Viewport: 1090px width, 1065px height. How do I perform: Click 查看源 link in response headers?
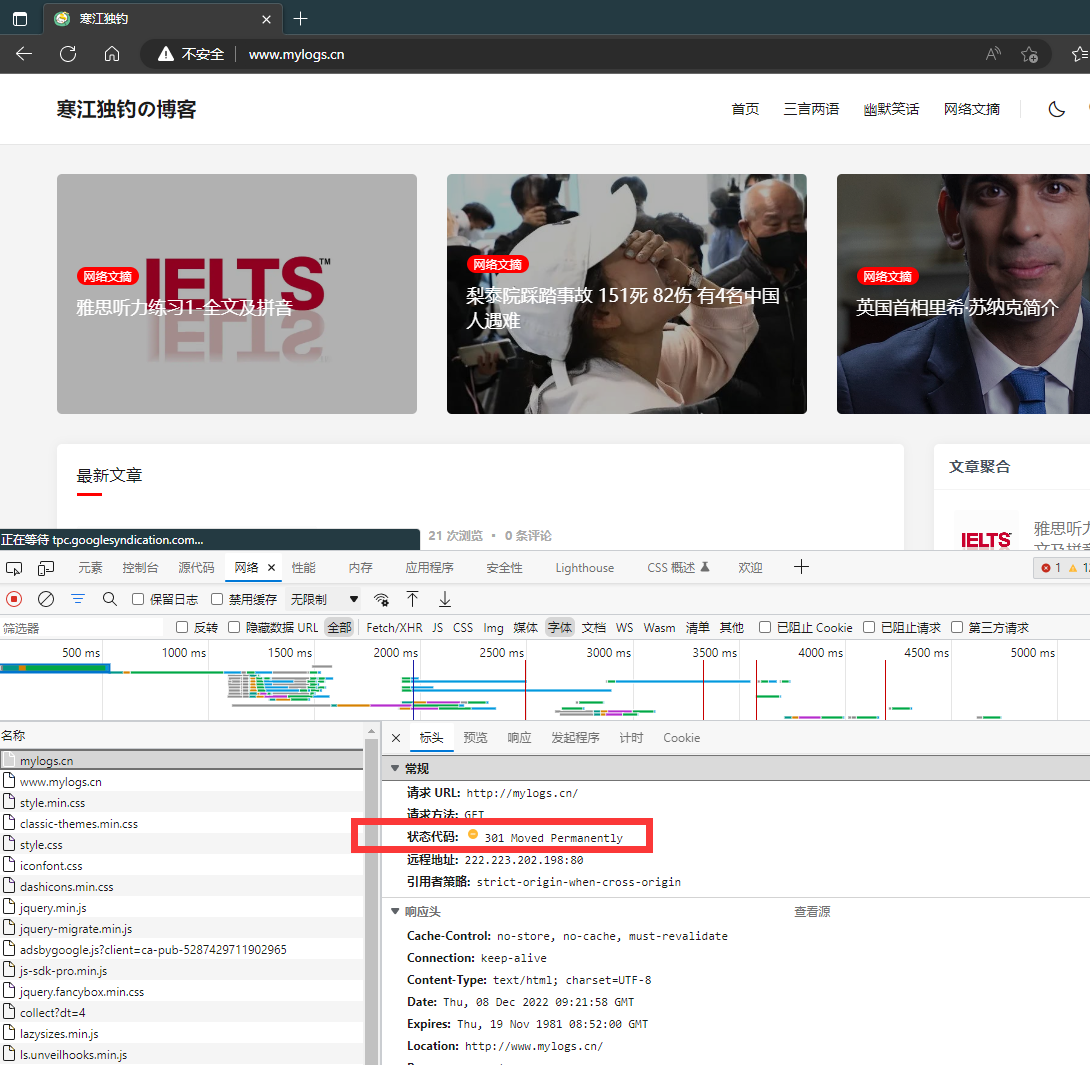coord(812,911)
